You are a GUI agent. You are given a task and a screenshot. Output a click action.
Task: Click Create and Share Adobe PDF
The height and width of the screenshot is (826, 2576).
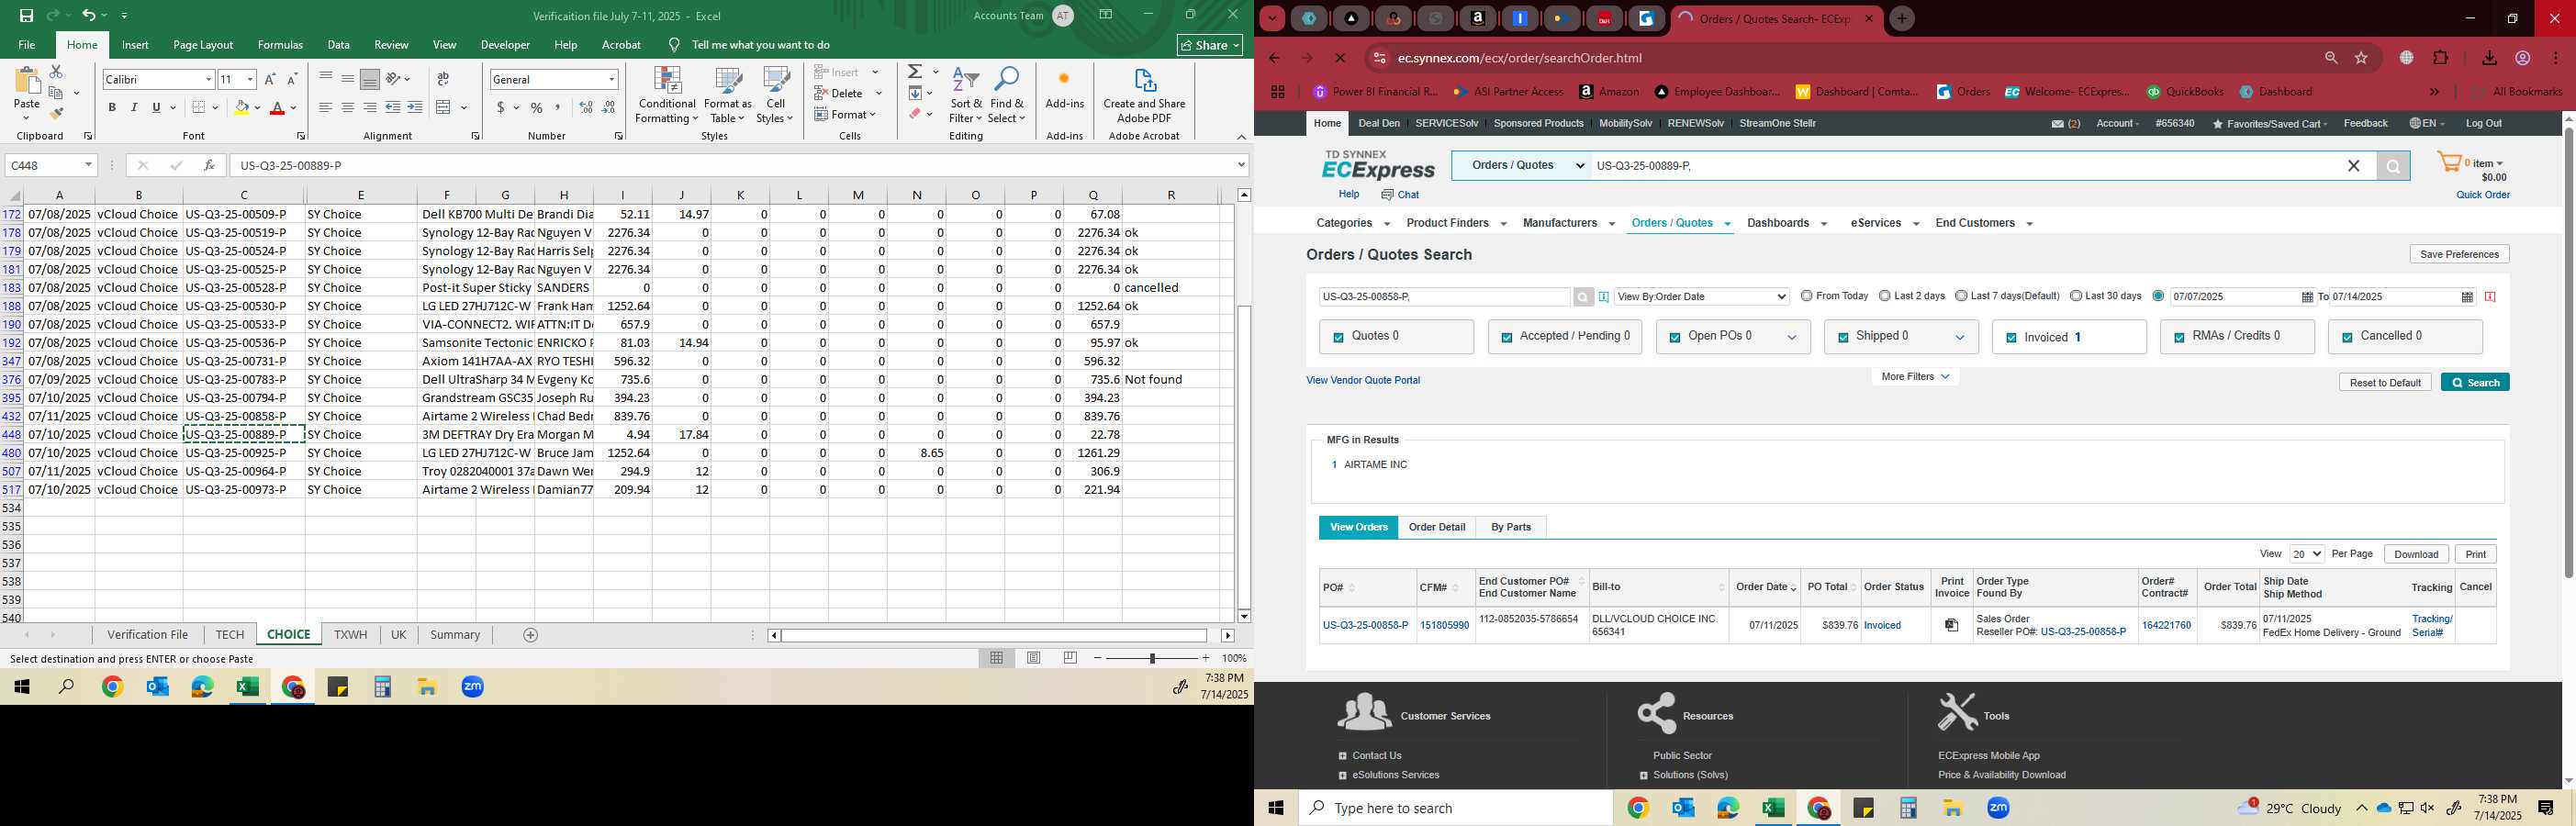(x=1144, y=96)
